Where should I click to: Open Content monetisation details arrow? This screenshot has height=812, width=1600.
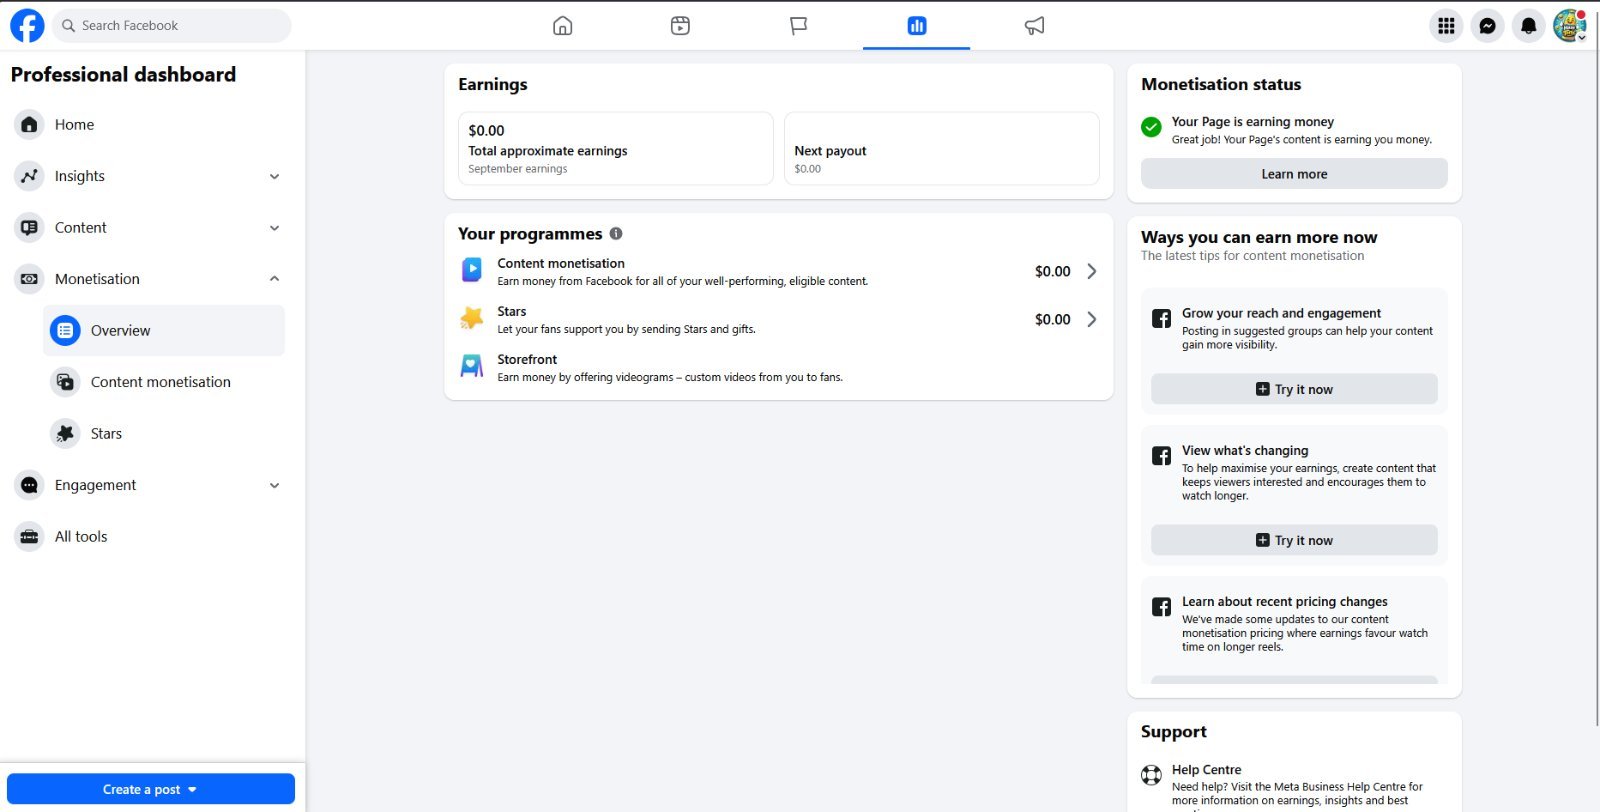1092,271
